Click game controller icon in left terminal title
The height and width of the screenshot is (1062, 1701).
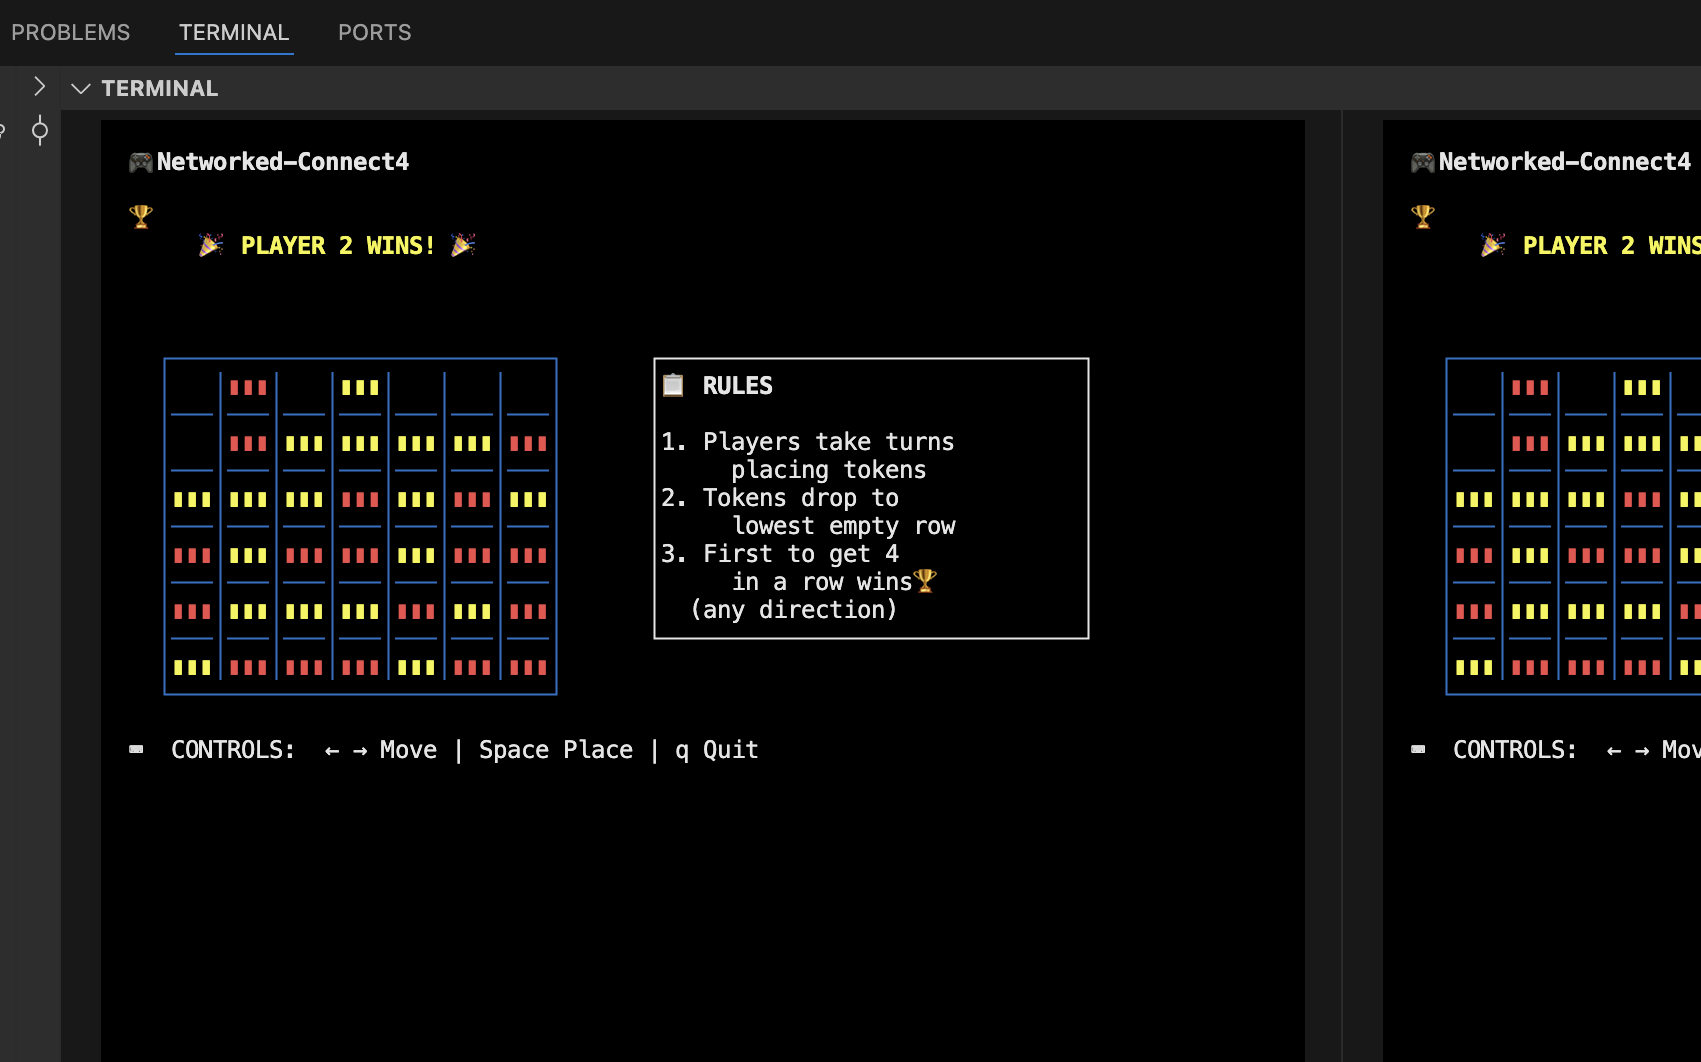click(140, 162)
